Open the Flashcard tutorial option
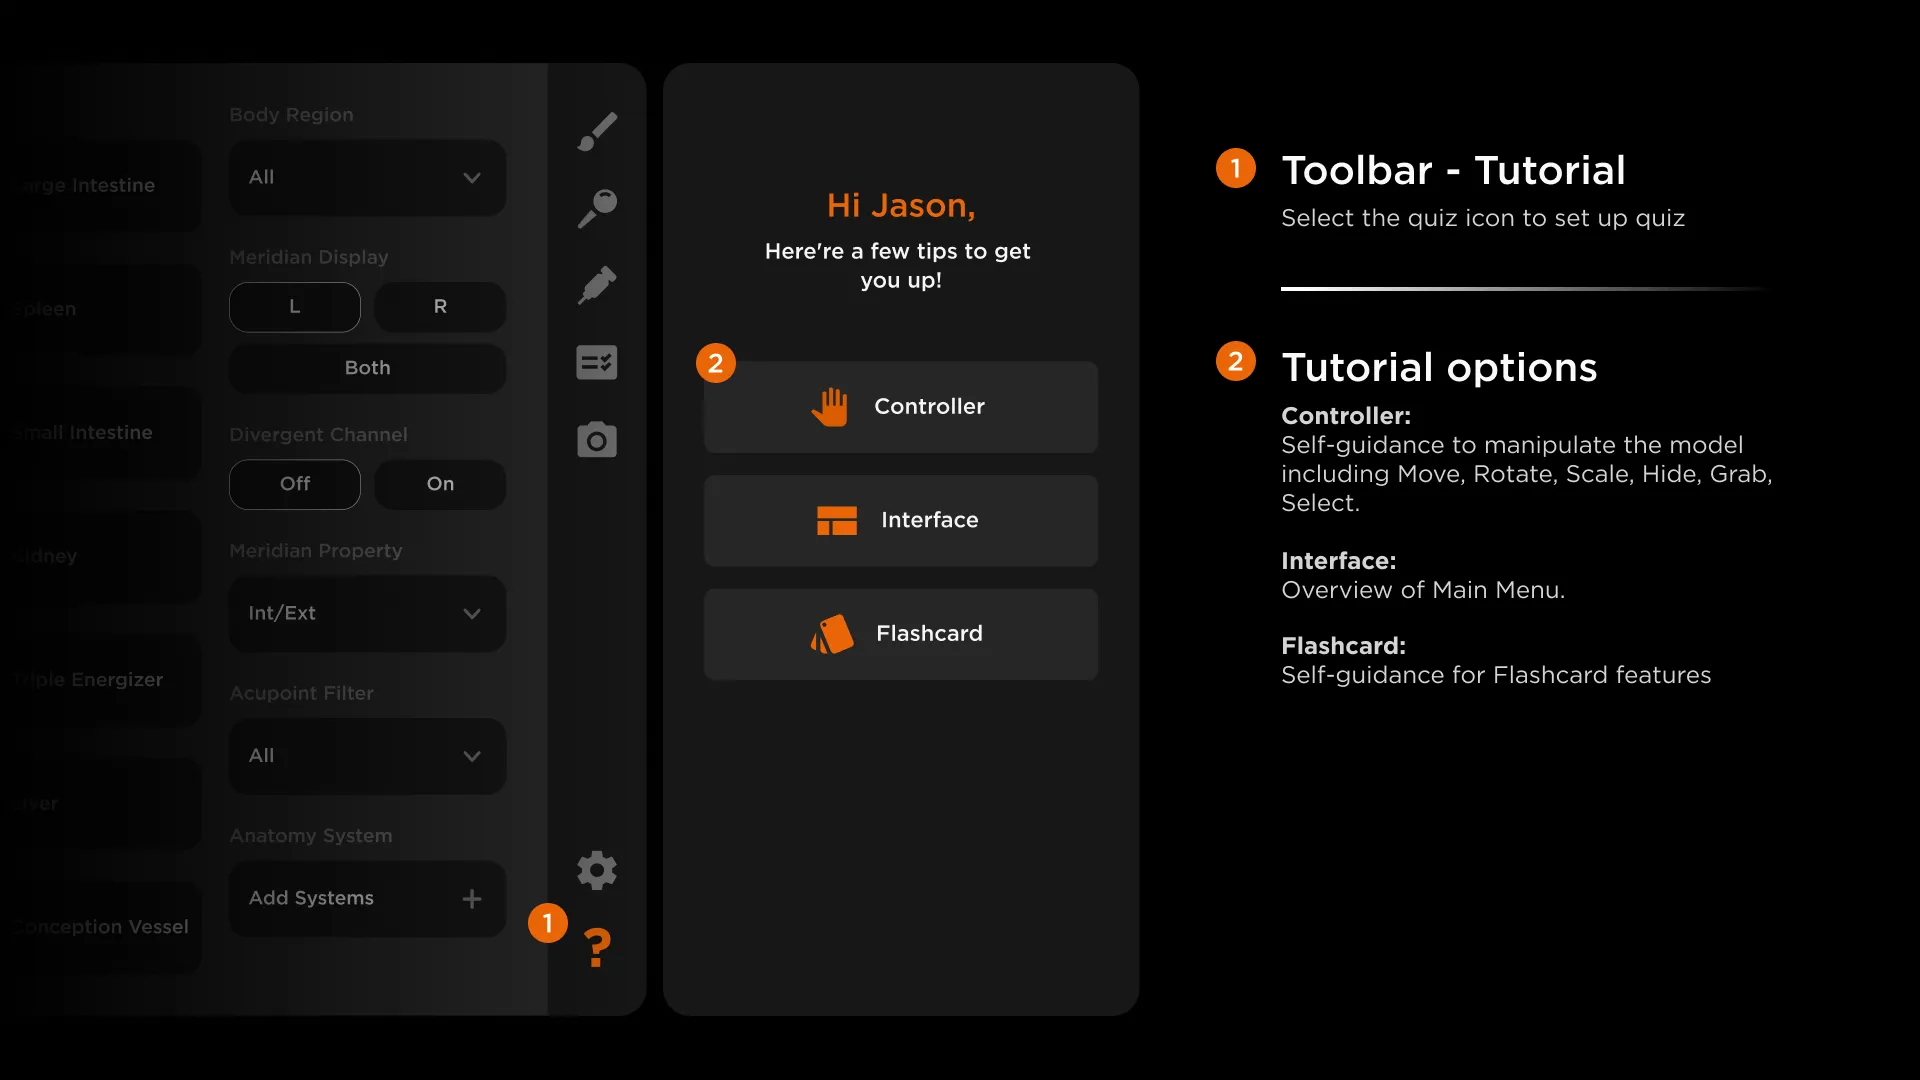The width and height of the screenshot is (1920, 1080). point(900,634)
